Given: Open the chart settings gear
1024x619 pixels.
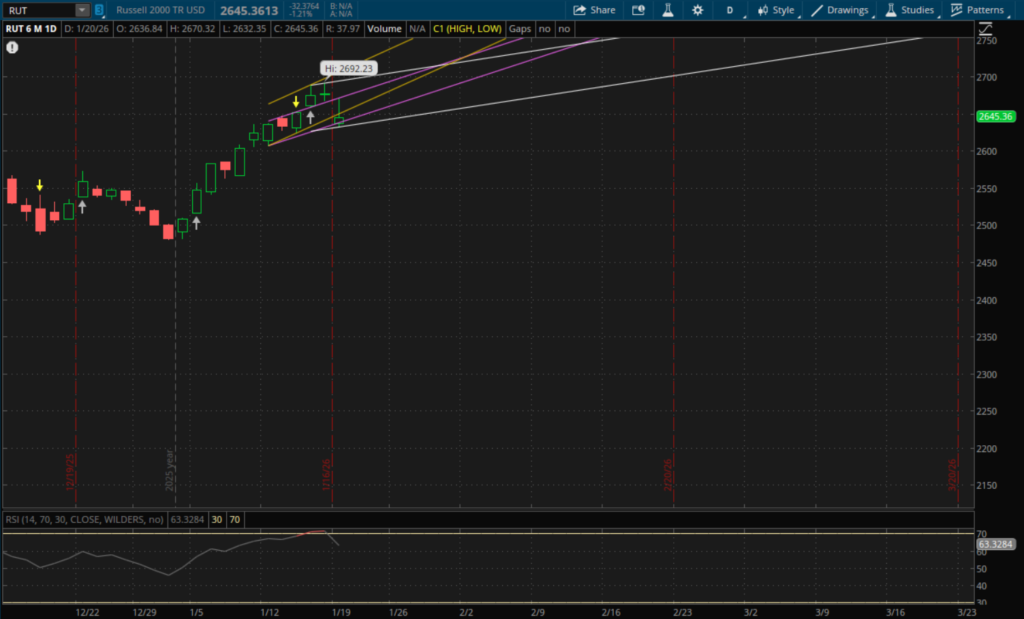Looking at the screenshot, I should tap(697, 10).
